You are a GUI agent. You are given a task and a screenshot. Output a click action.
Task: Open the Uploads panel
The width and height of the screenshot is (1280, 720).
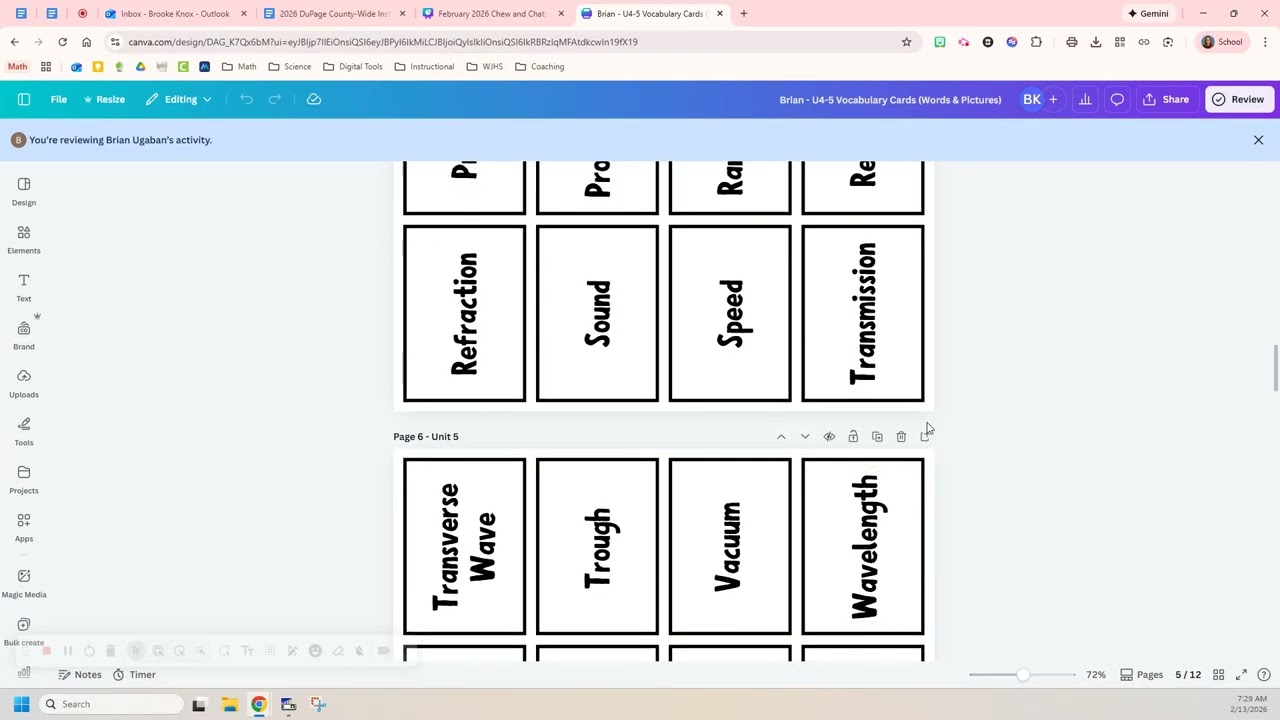coord(24,383)
